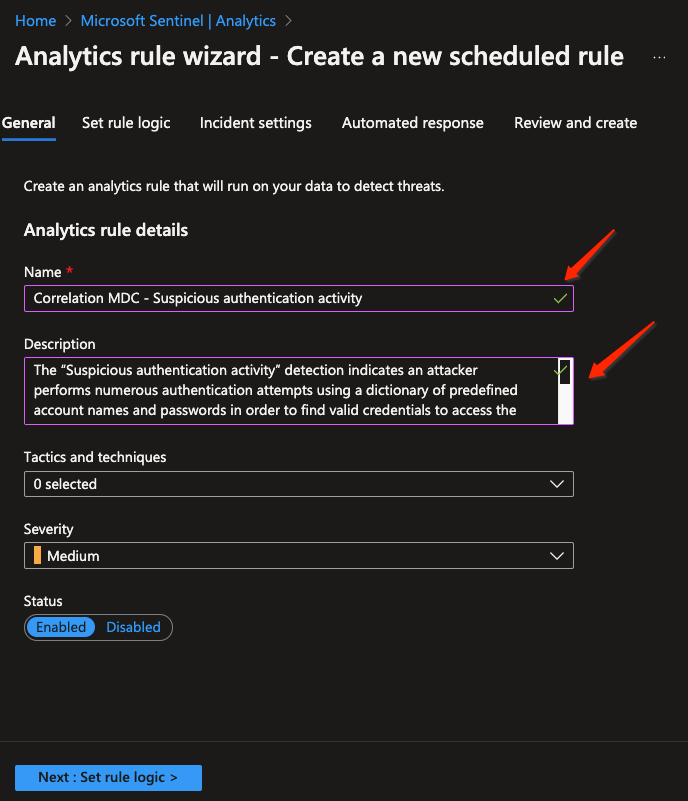The height and width of the screenshot is (801, 688).
Task: Open the Incident settings tab
Action: click(255, 123)
